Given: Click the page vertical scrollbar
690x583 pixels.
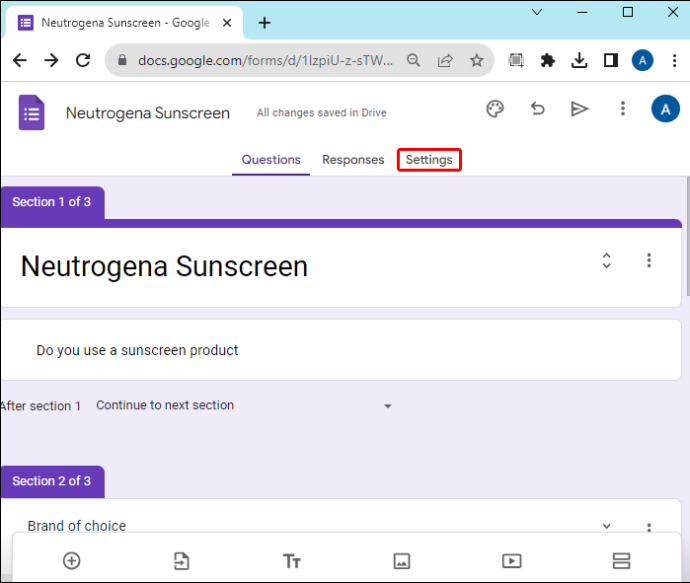Looking at the screenshot, I should point(688,237).
